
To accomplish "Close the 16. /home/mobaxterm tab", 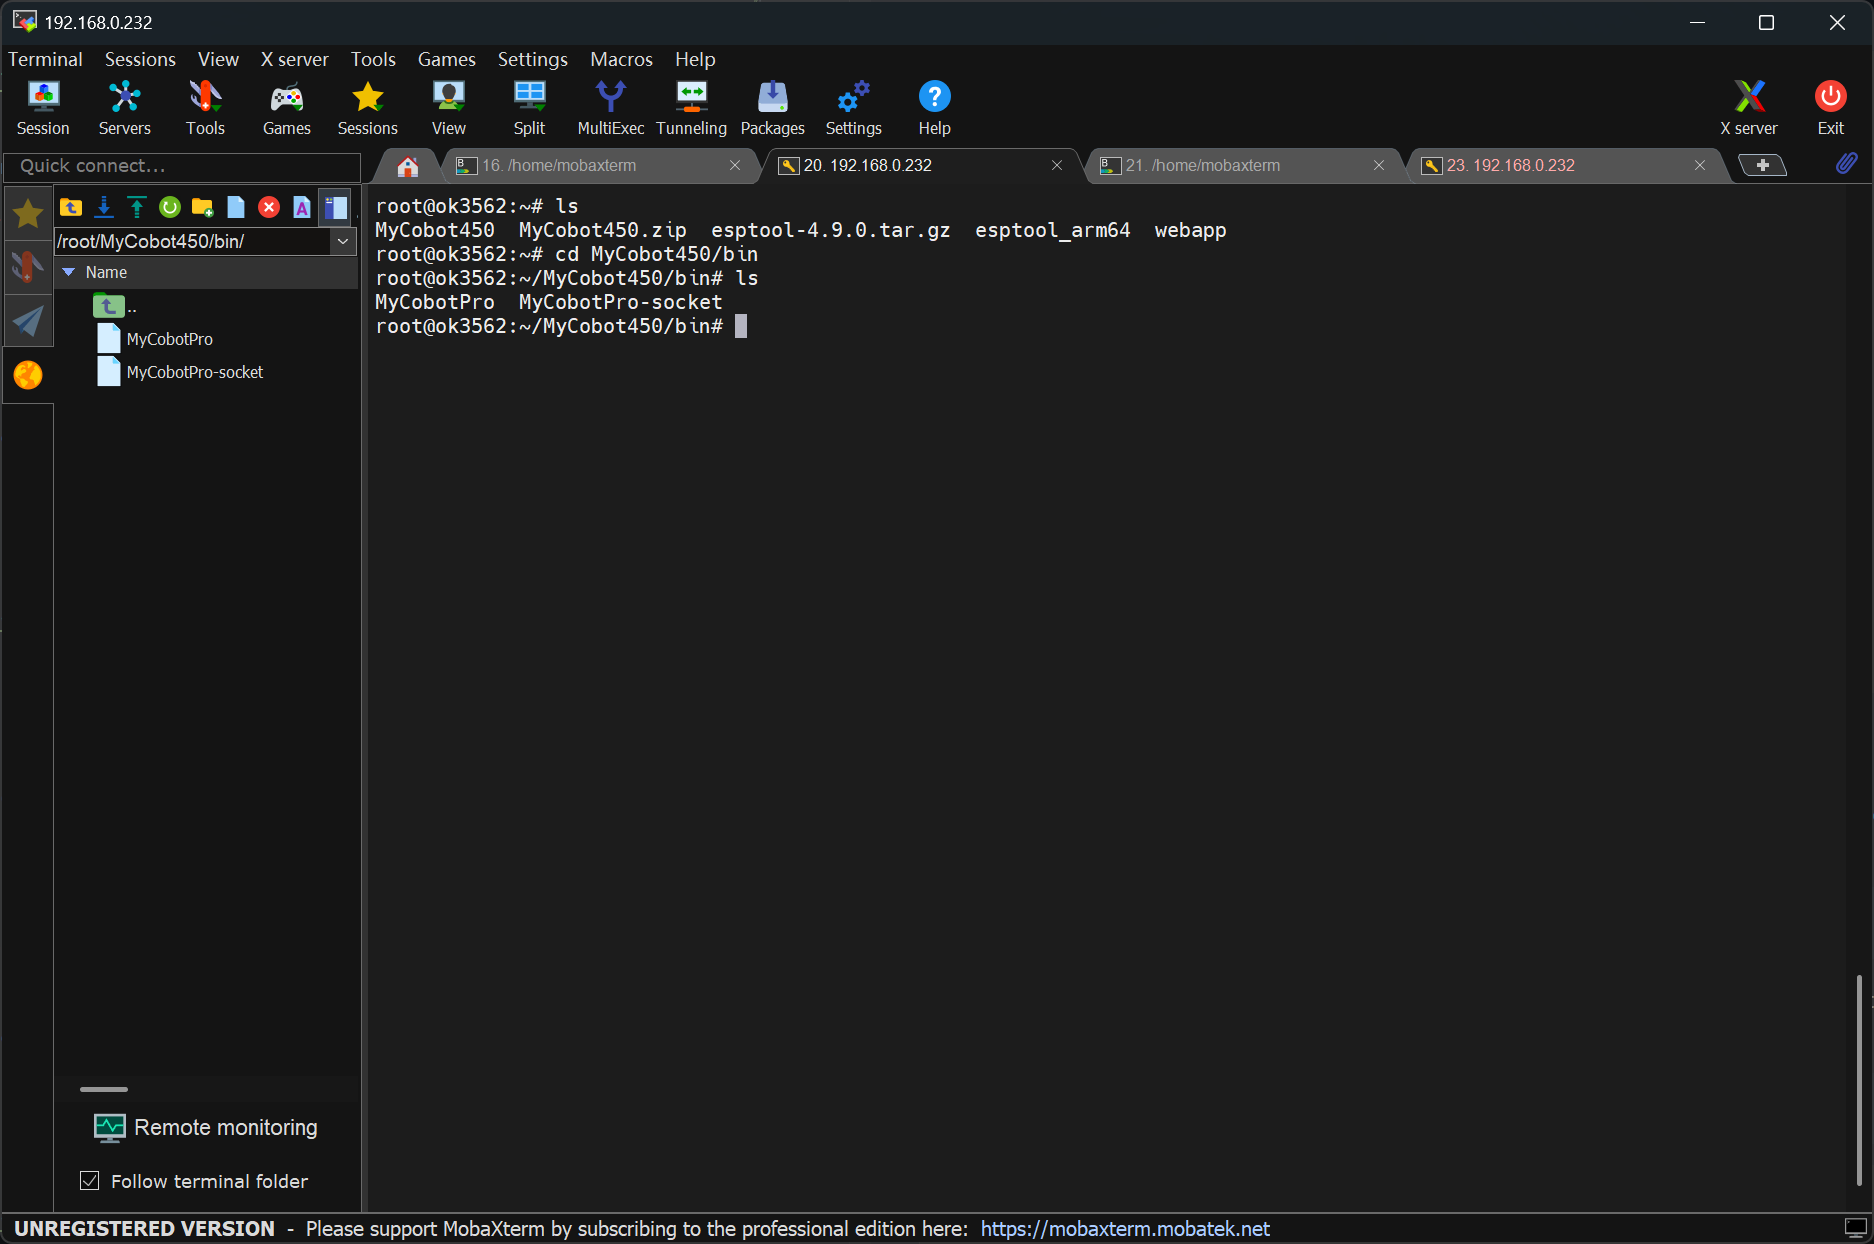I will tap(735, 165).
